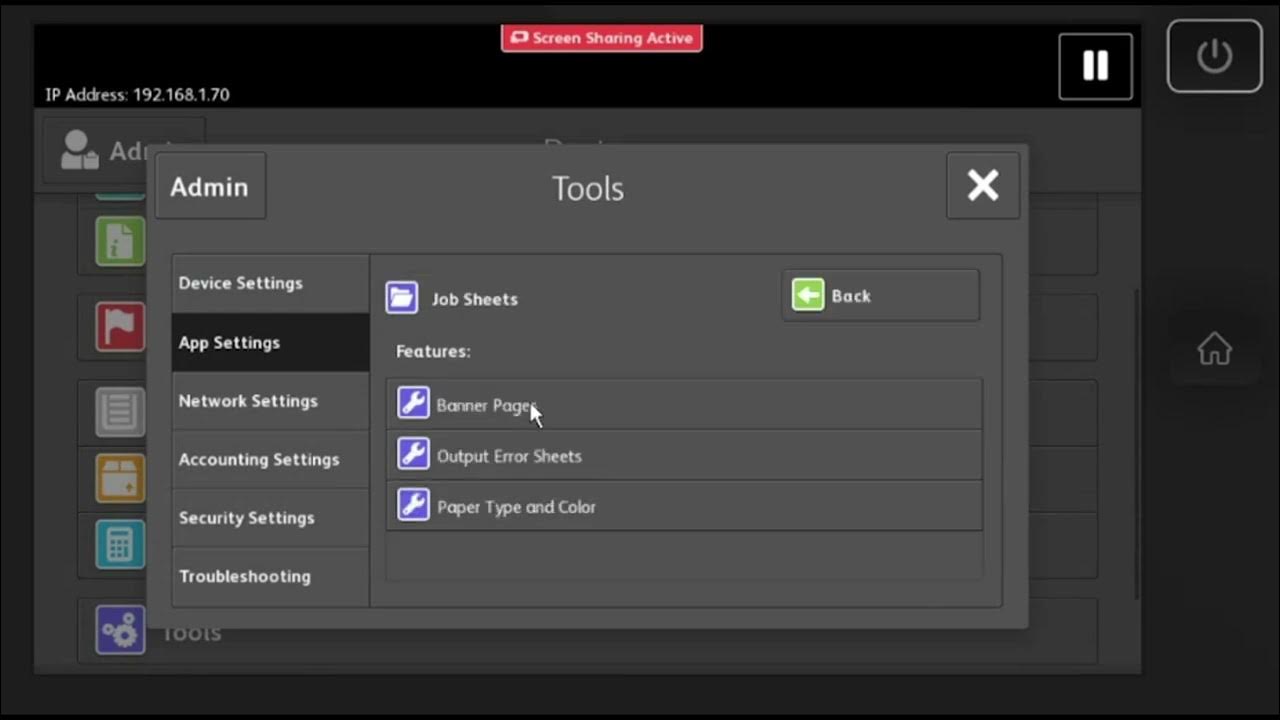
Task: Click the Admin button in Tools dialog
Action: [210, 187]
